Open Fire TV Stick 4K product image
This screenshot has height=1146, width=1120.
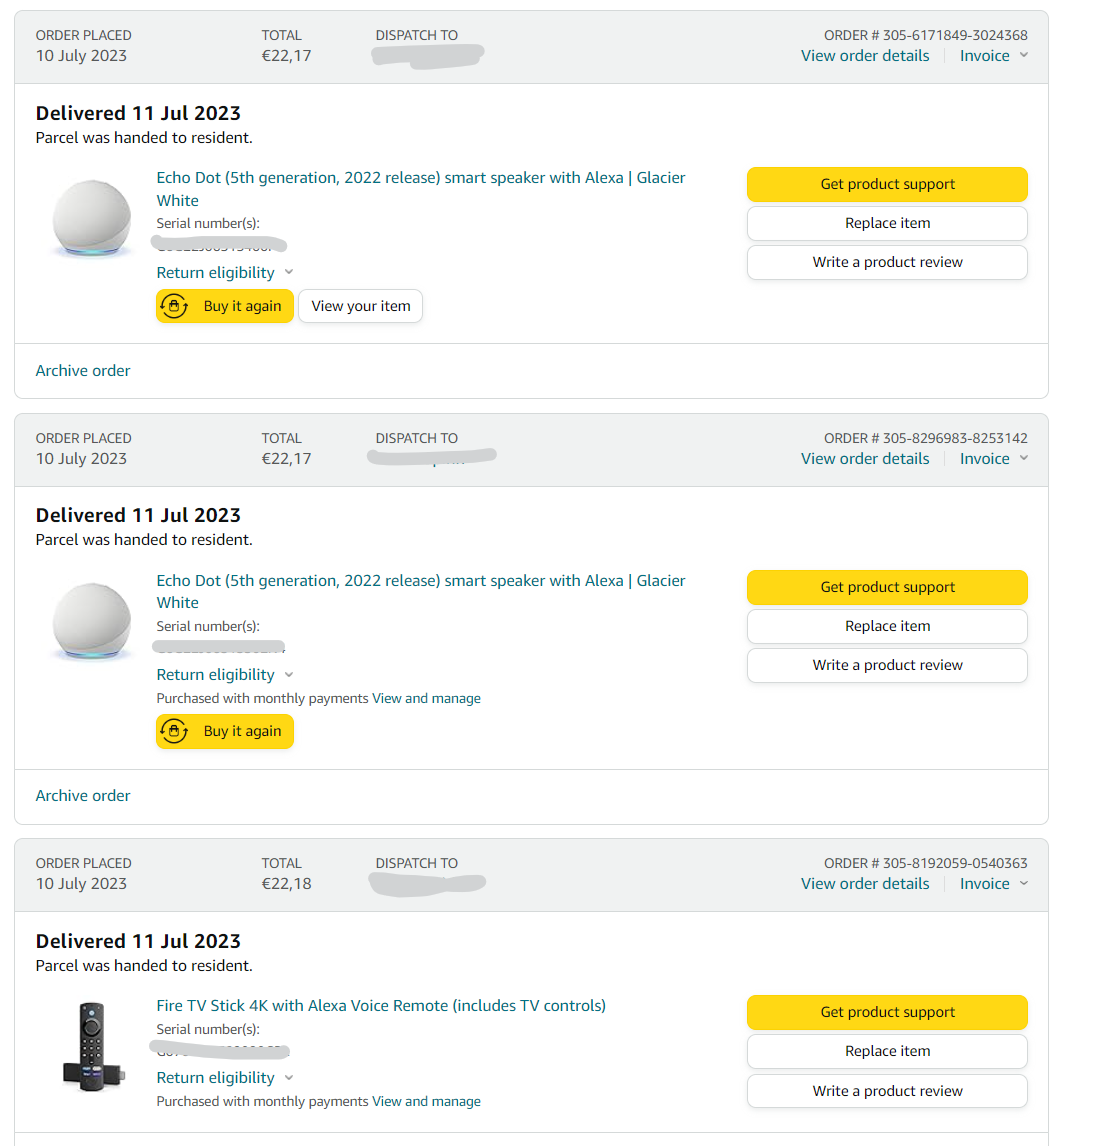click(x=91, y=1047)
